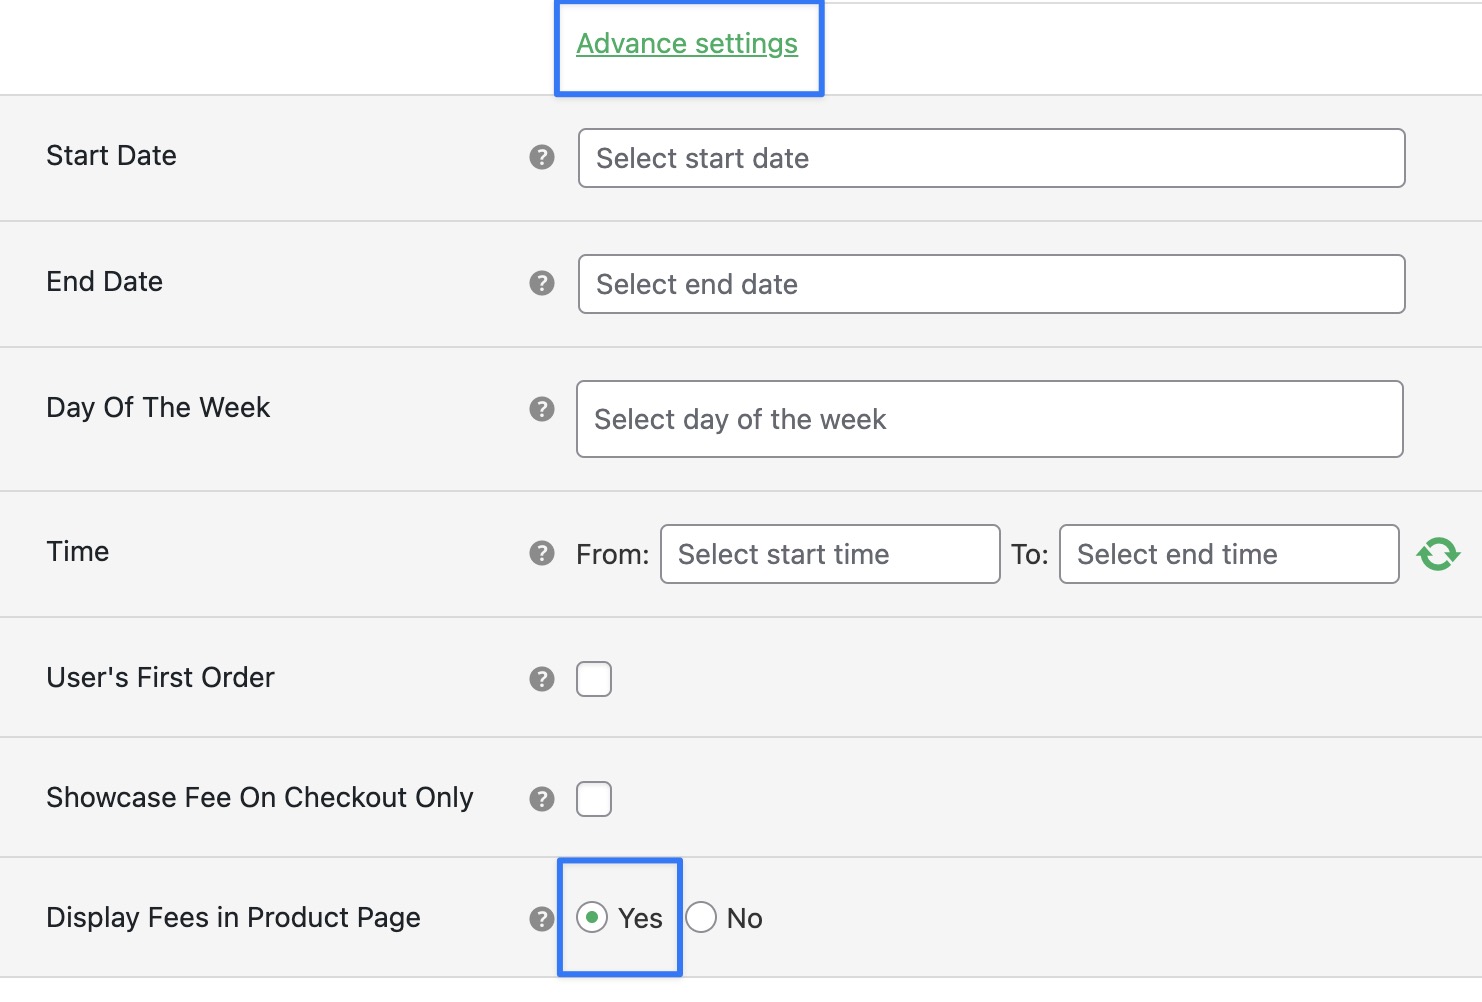This screenshot has height=1002, width=1482.
Task: Open the Select day of the week box
Action: pos(990,419)
